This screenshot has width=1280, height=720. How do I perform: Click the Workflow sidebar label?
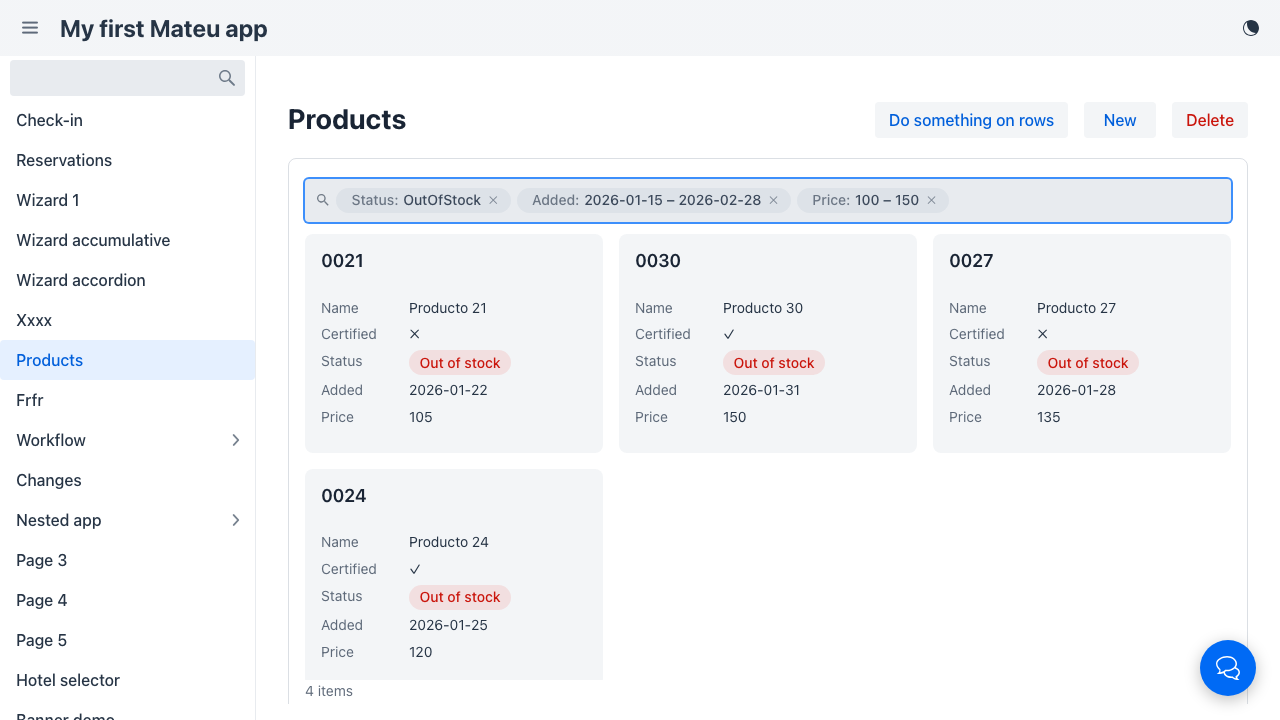(51, 440)
